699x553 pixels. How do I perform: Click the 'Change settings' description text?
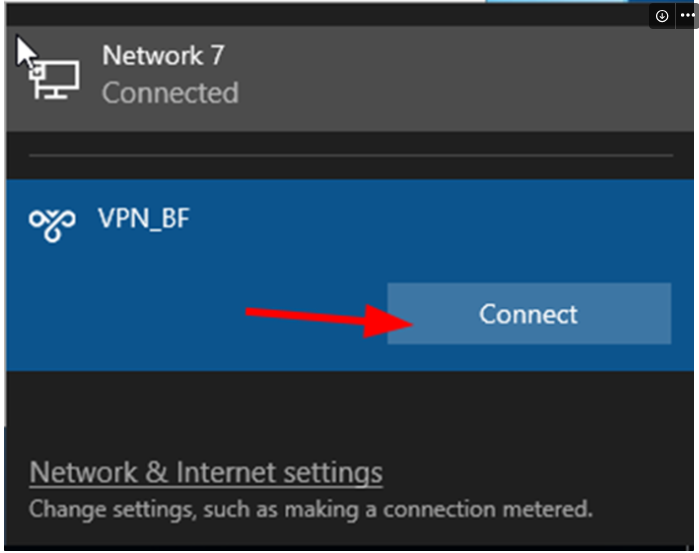[310, 508]
